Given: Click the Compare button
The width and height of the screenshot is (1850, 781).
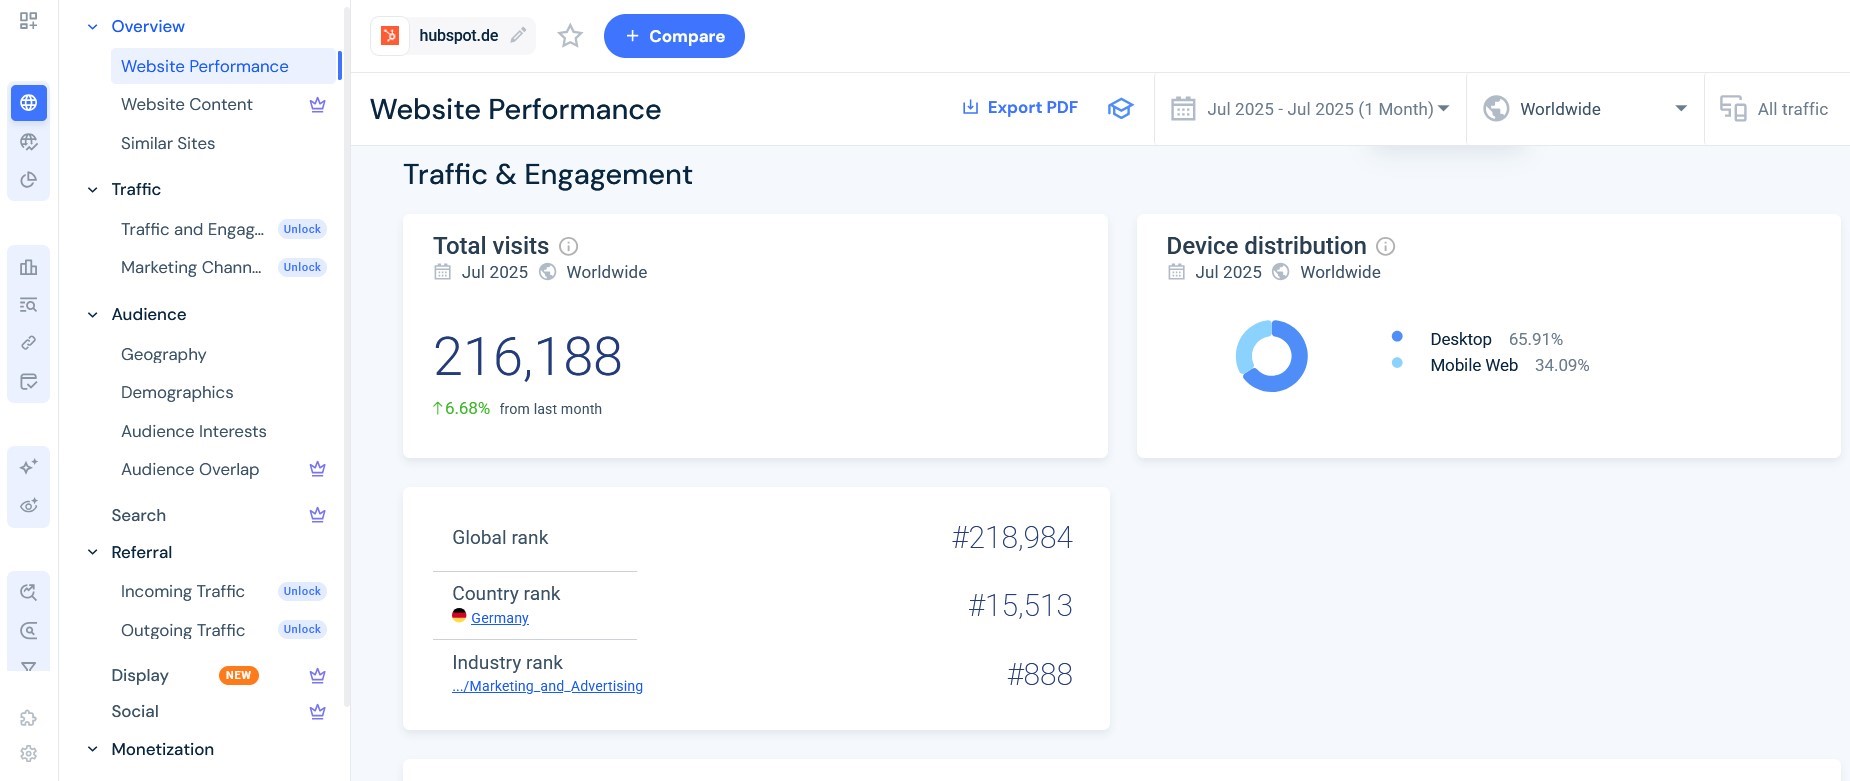Looking at the screenshot, I should pos(674,36).
